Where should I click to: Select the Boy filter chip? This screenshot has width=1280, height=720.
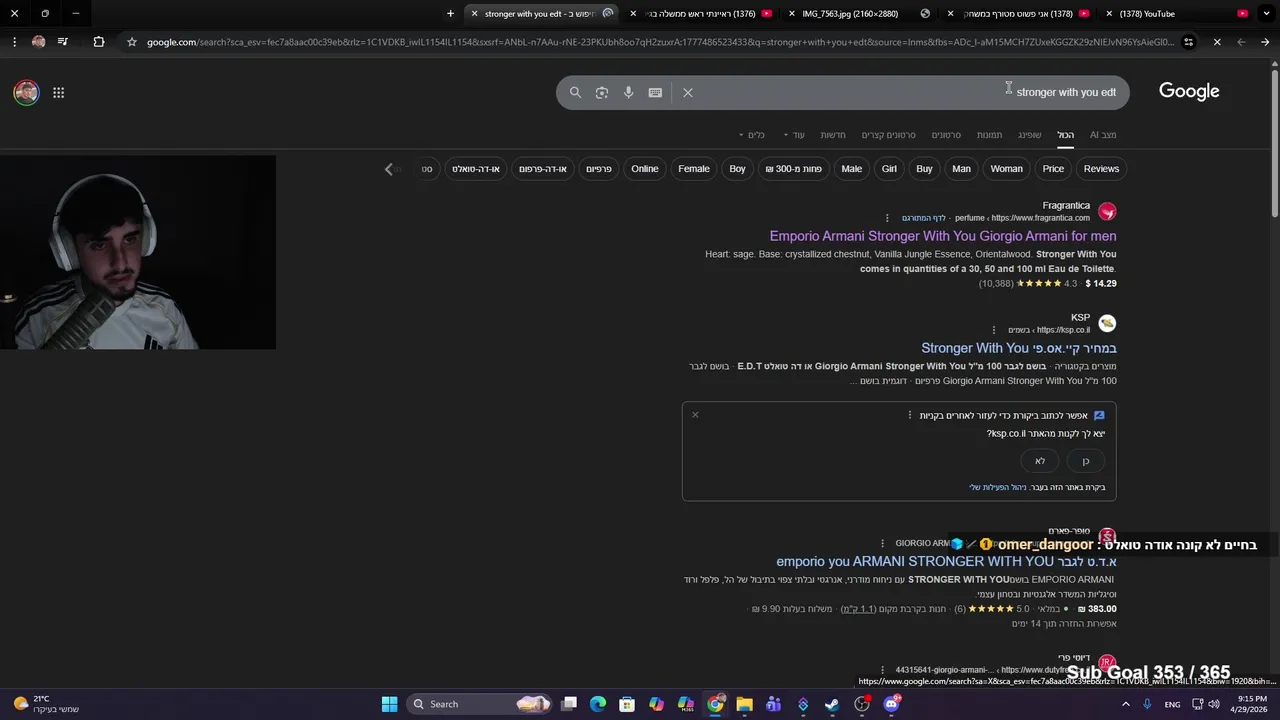coord(737,169)
